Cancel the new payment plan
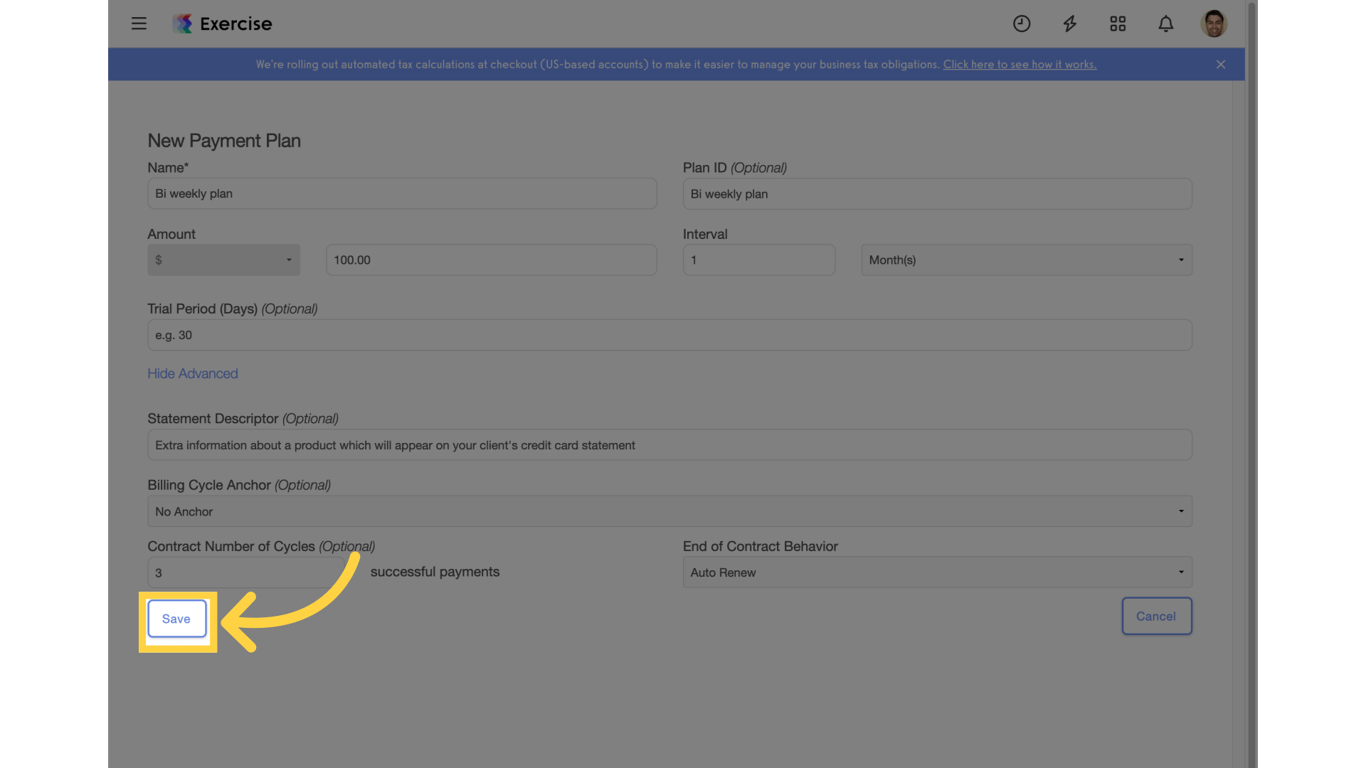This screenshot has height=768, width=1366. pyautogui.click(x=1156, y=616)
